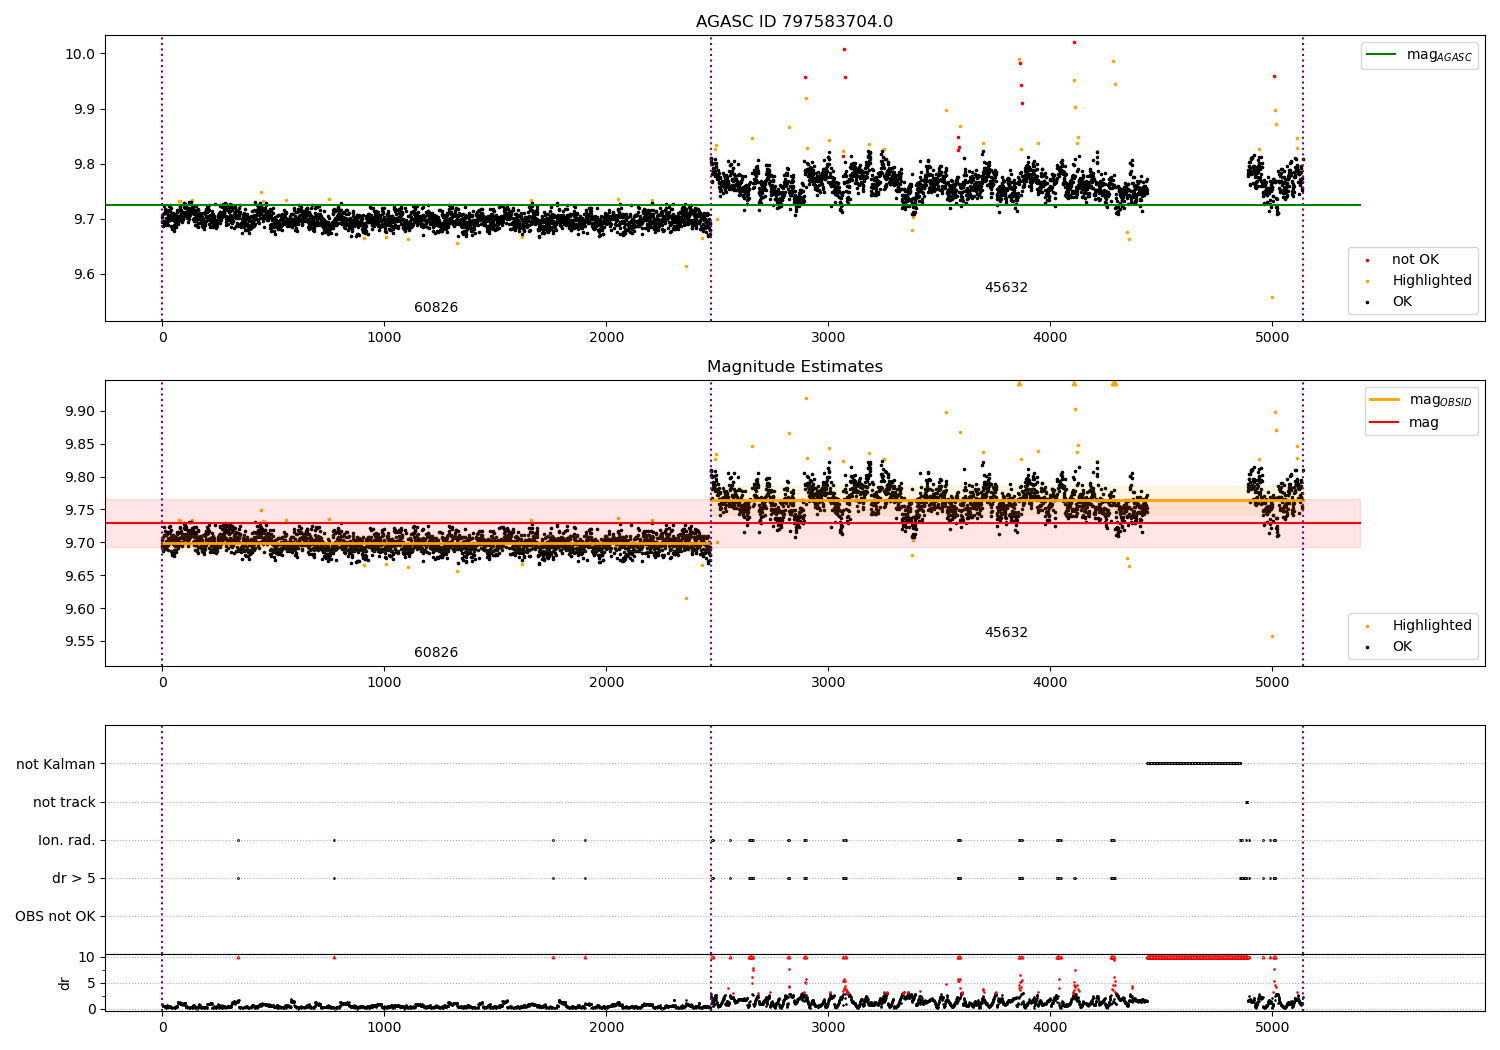Click the 'OBS not OK' row label
This screenshot has height=1050, width=1500.
56,917
